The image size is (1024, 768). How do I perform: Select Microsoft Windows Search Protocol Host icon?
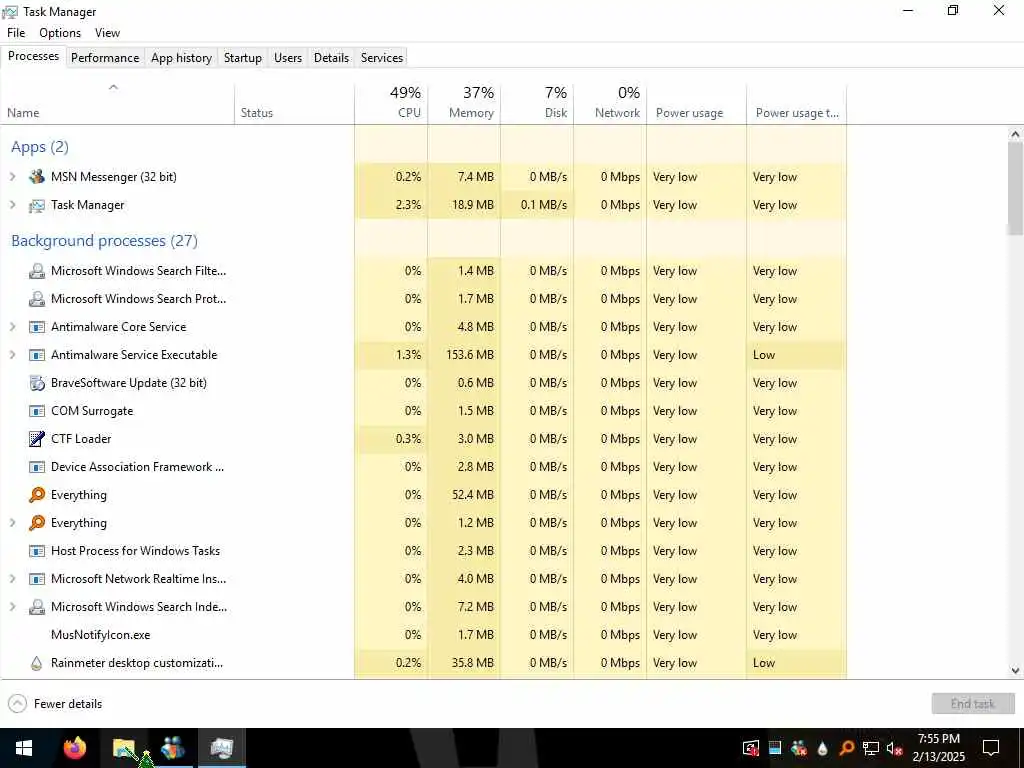pyautogui.click(x=37, y=299)
